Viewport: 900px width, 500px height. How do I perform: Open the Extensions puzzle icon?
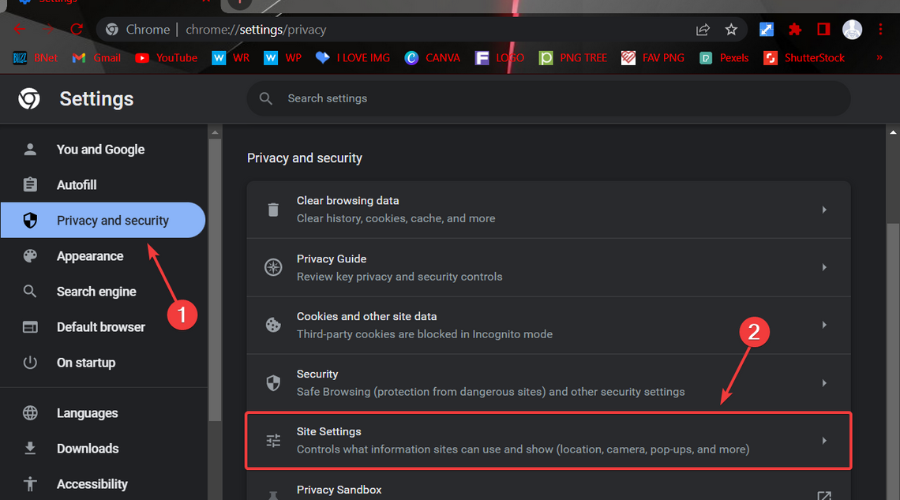(795, 29)
